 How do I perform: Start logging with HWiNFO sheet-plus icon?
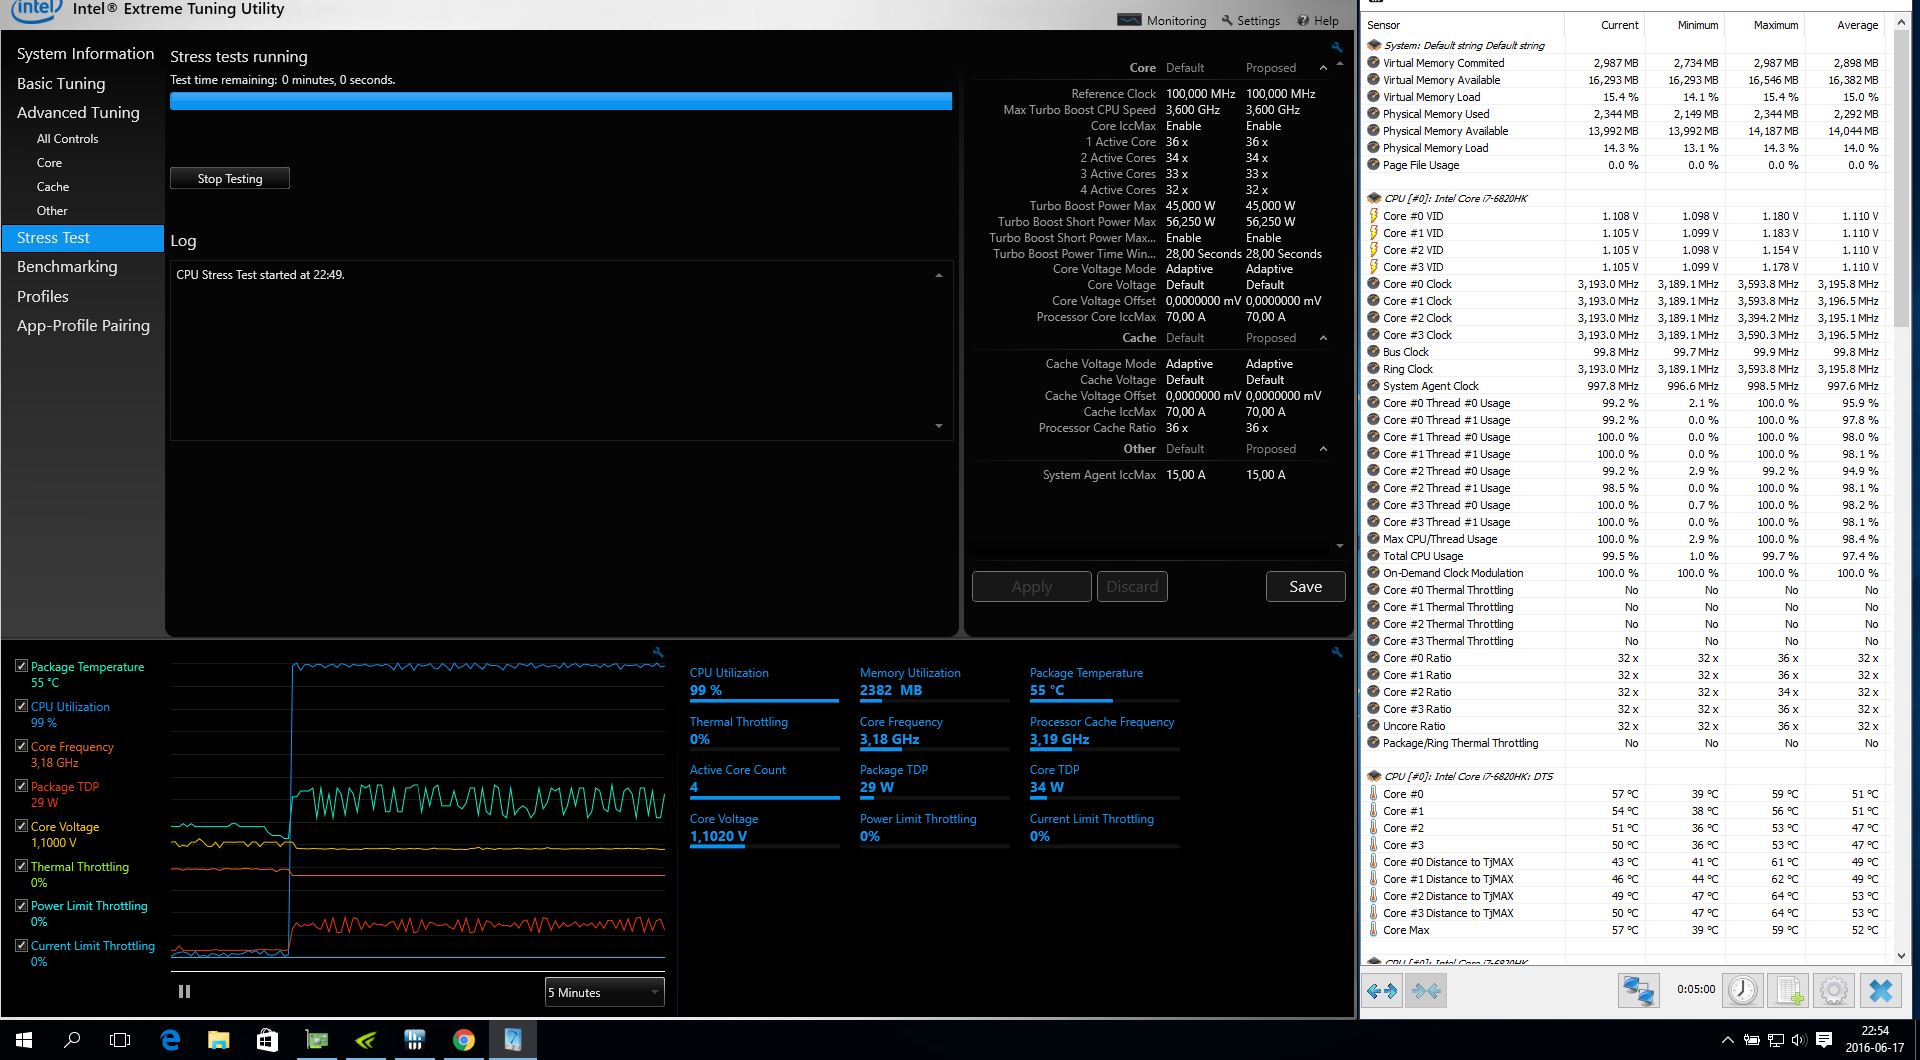[x=1788, y=991]
